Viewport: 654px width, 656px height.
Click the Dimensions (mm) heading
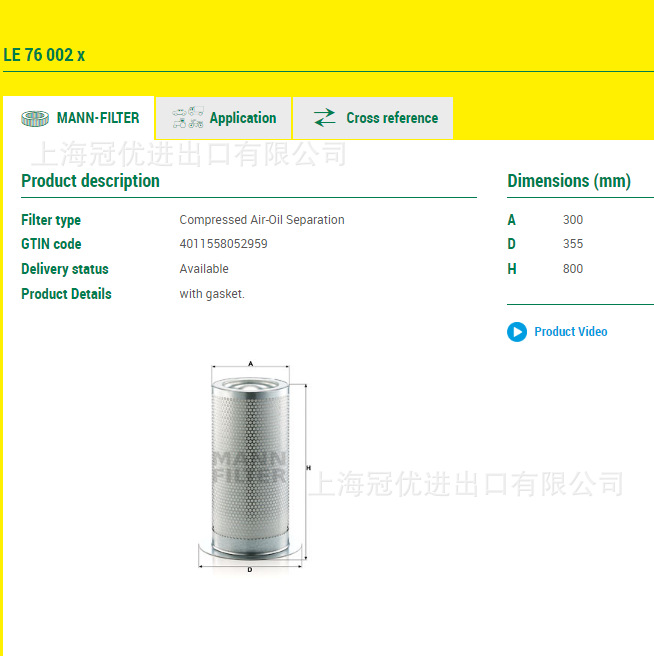point(569,181)
